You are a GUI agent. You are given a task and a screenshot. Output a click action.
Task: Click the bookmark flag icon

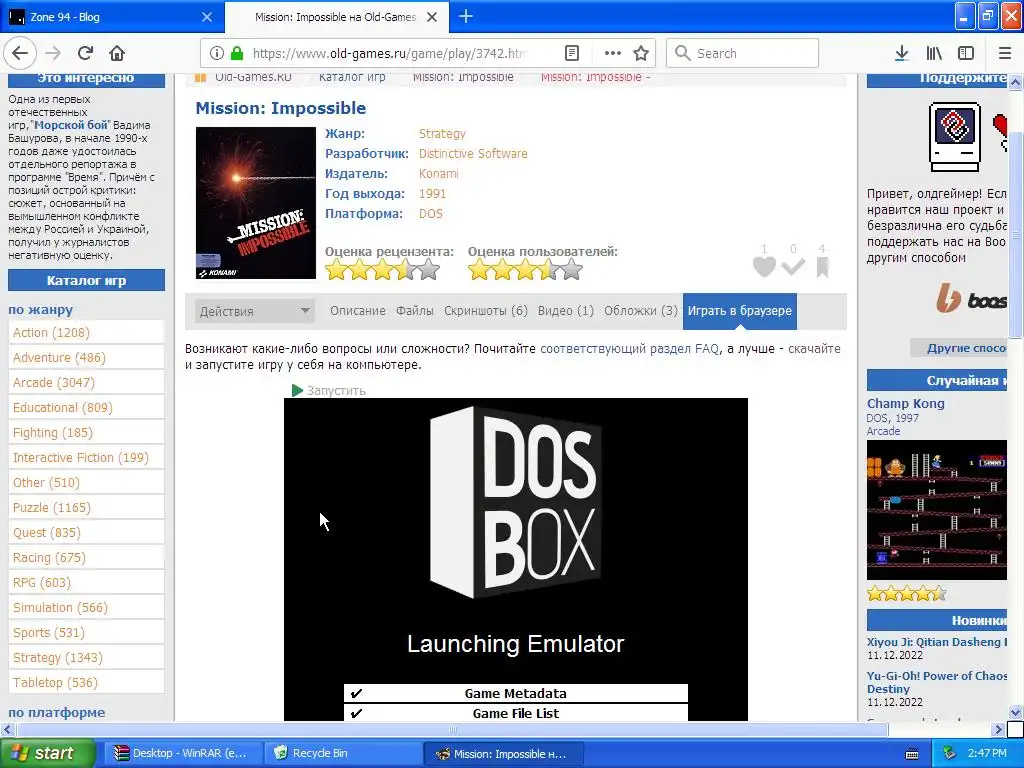coord(823,266)
